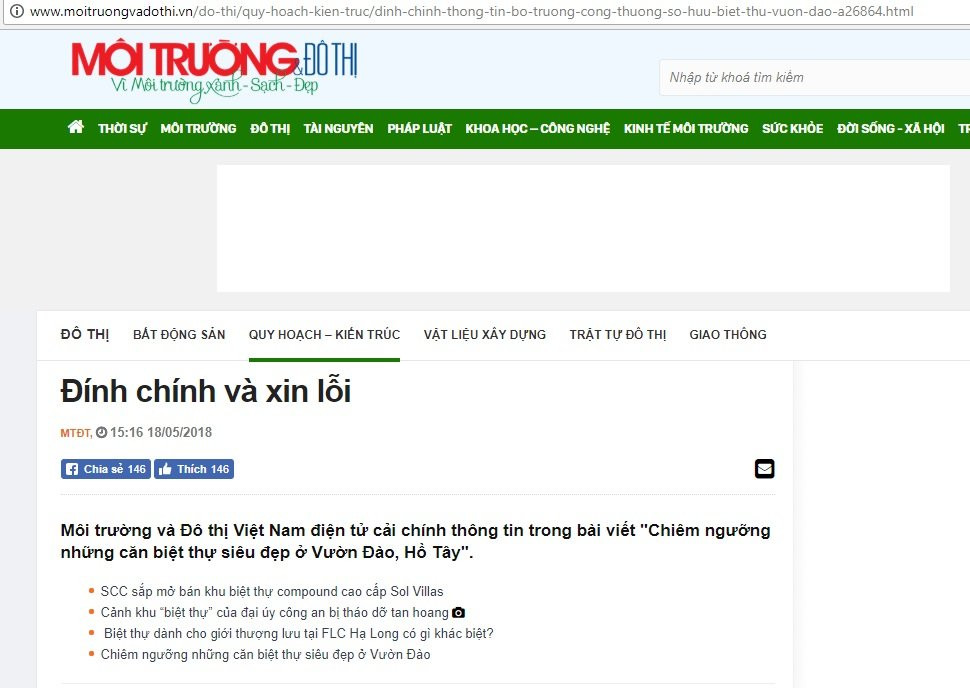970x688 pixels.
Task: Focus the 'Nhập từ khoá tìm kiếm' search box
Action: coord(814,77)
